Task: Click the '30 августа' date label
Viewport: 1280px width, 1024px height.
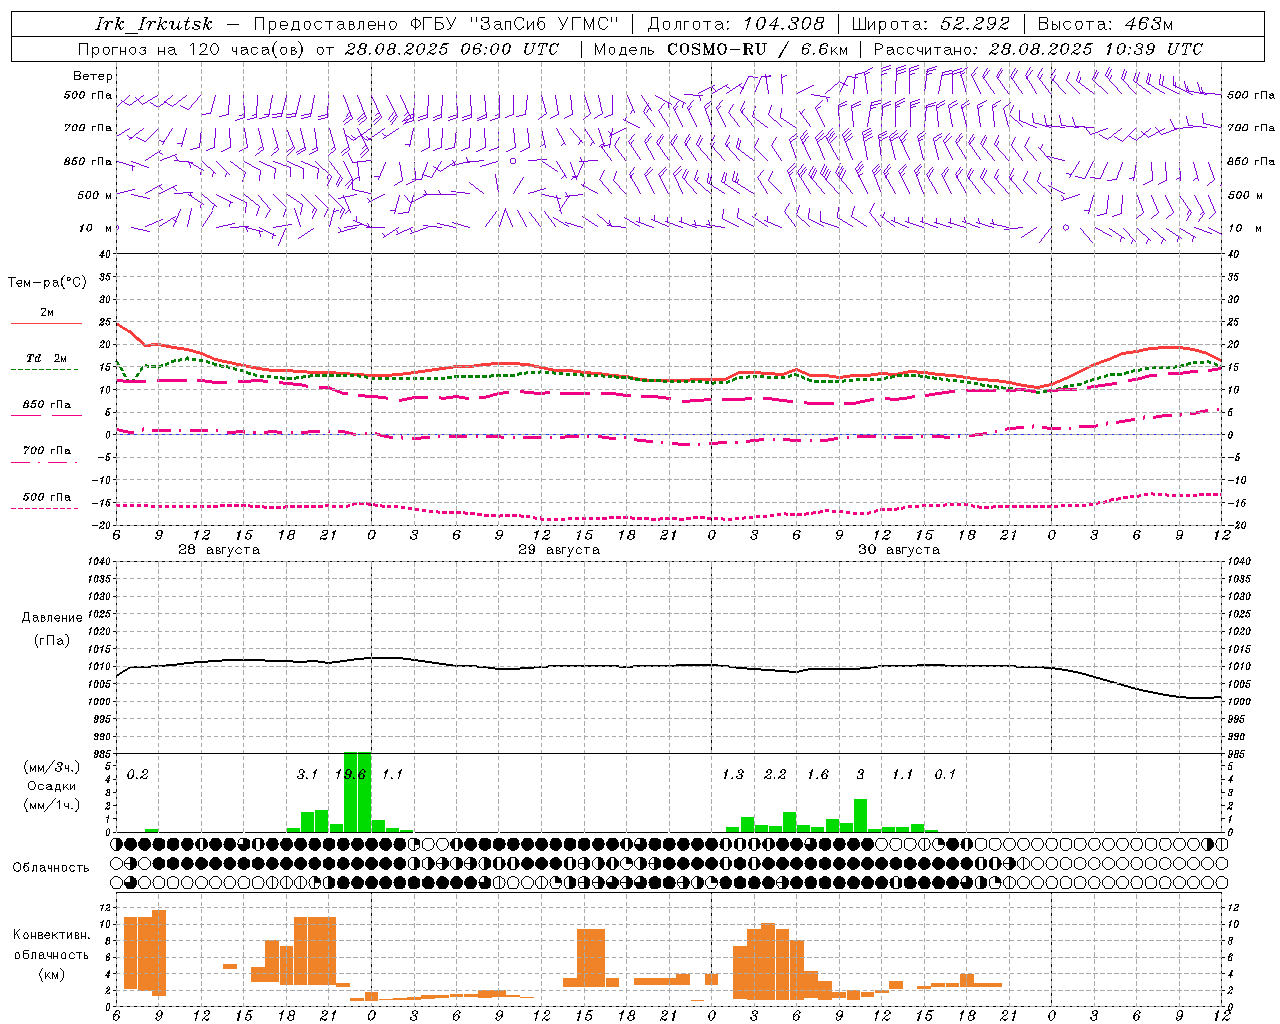Action: [x=899, y=550]
